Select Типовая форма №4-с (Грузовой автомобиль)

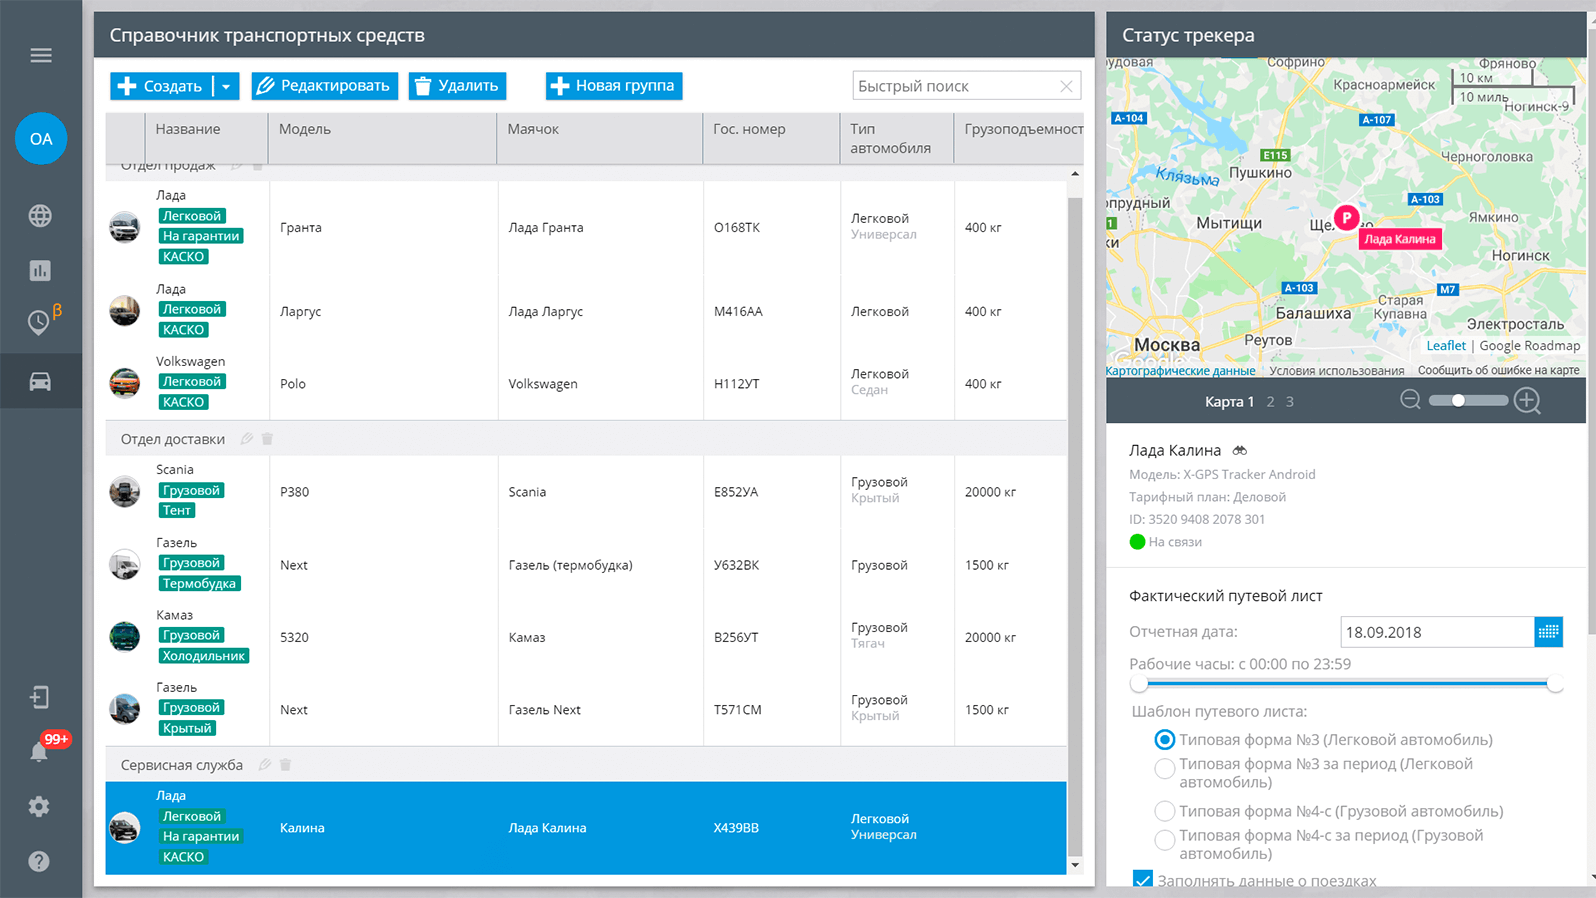[1164, 811]
